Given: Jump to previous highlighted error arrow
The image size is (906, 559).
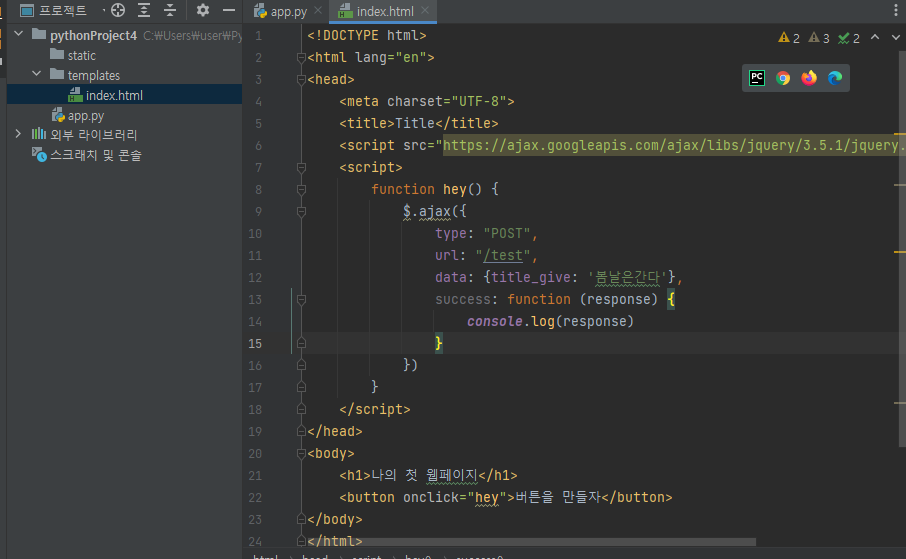Looking at the screenshot, I should point(875,38).
